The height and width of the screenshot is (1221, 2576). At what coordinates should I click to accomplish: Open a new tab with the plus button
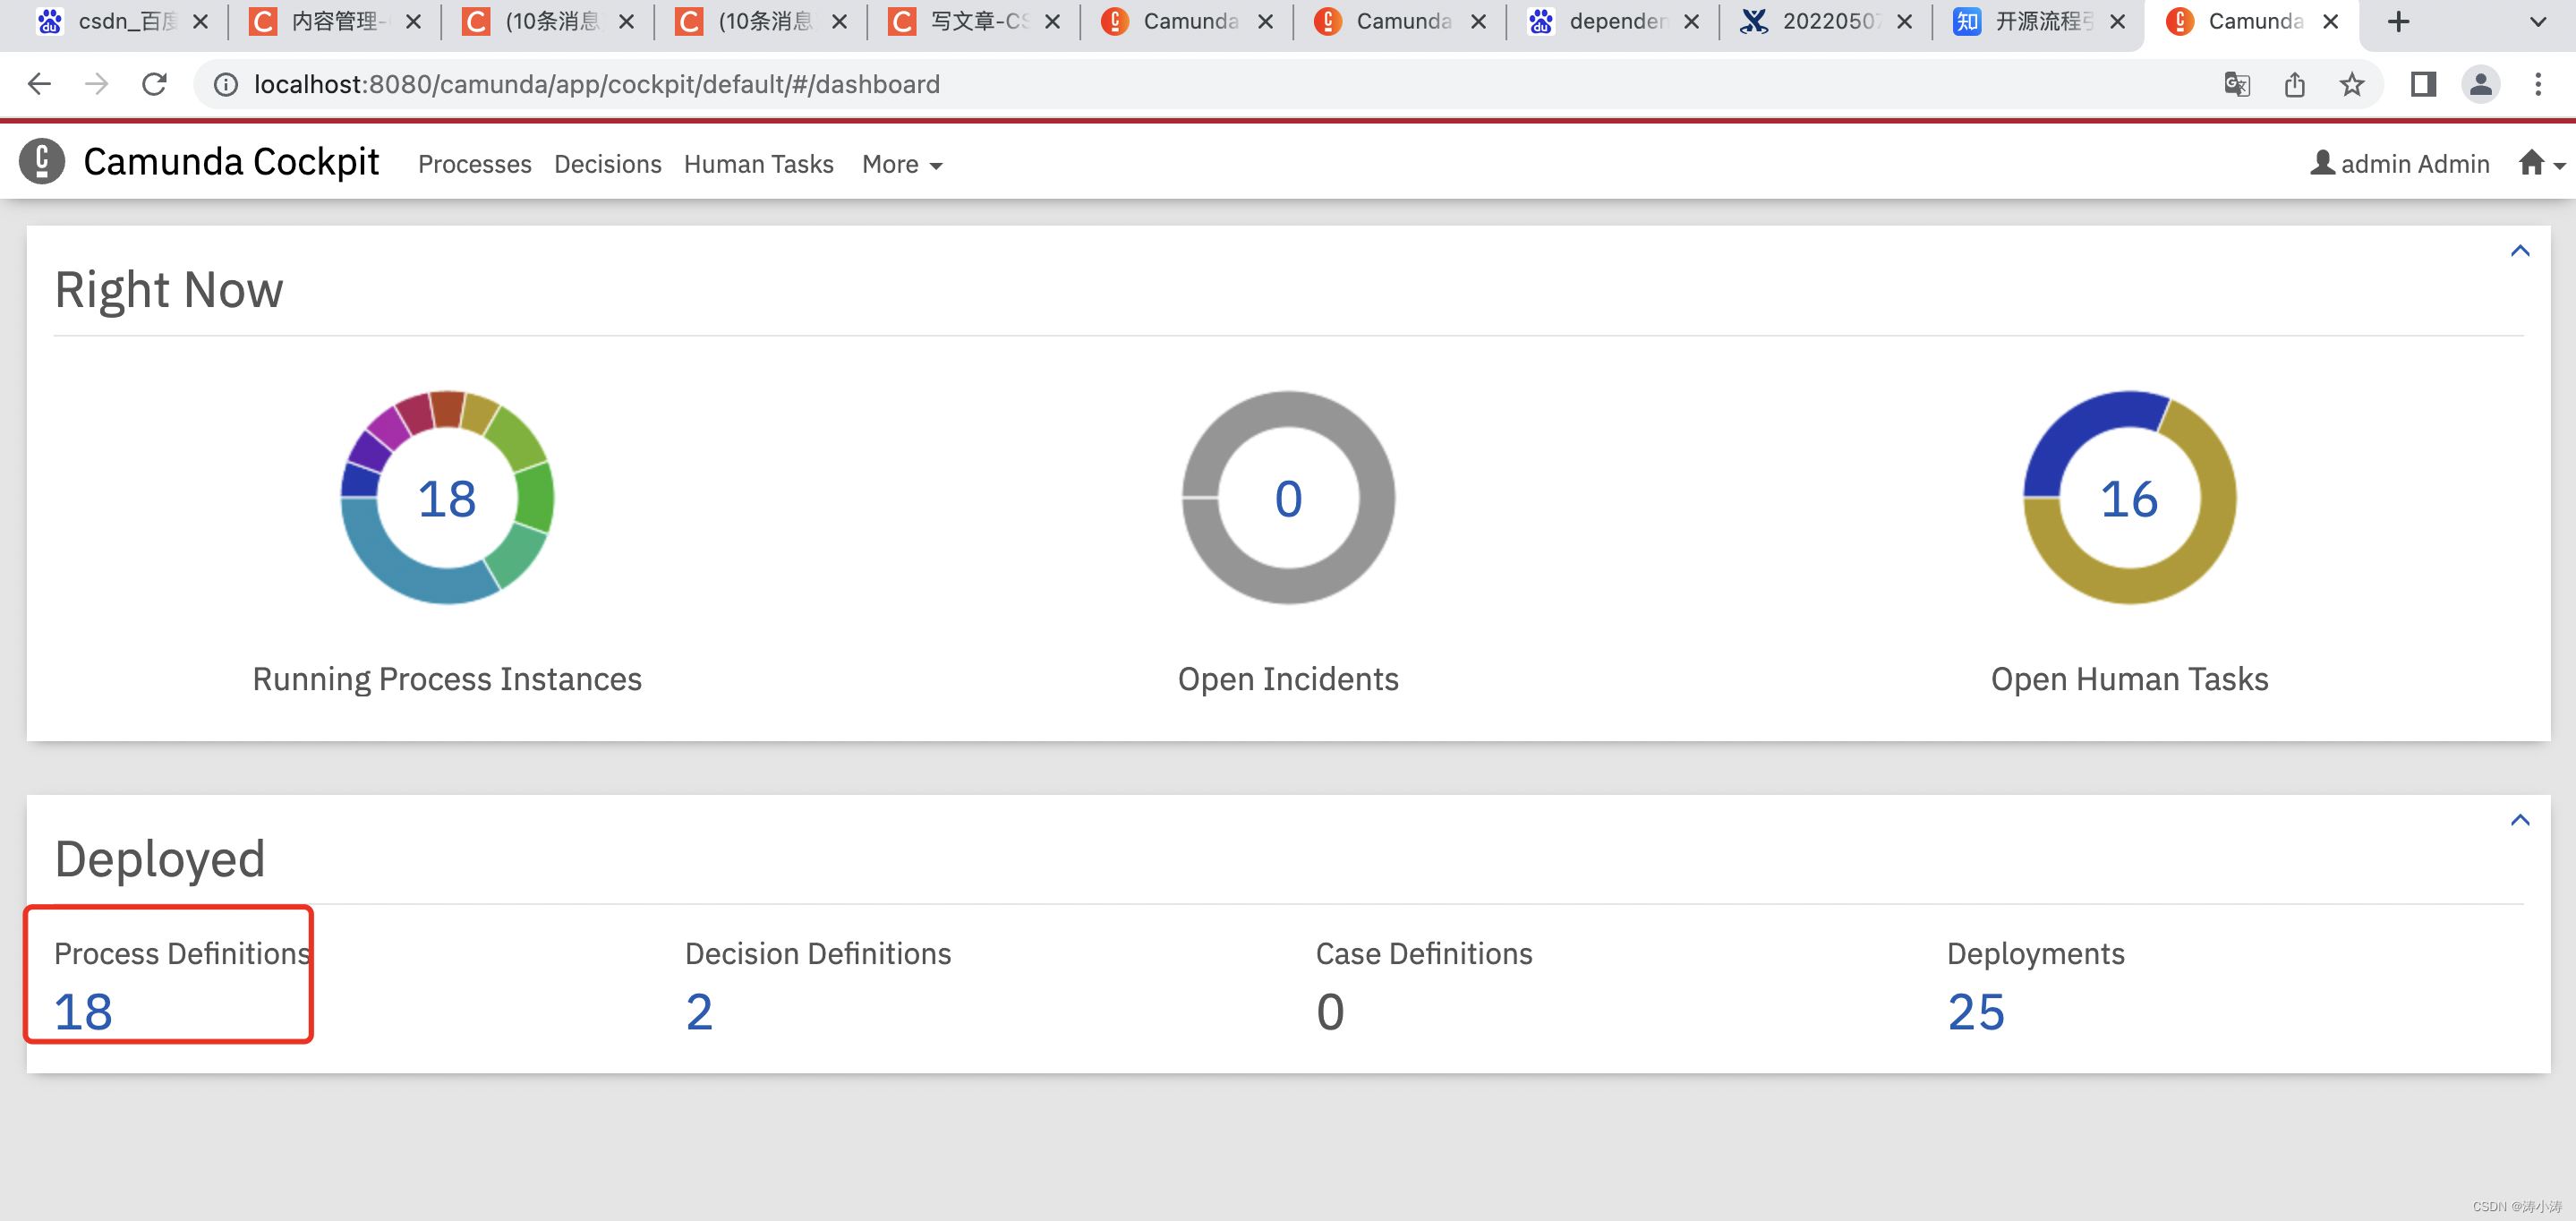[2398, 22]
